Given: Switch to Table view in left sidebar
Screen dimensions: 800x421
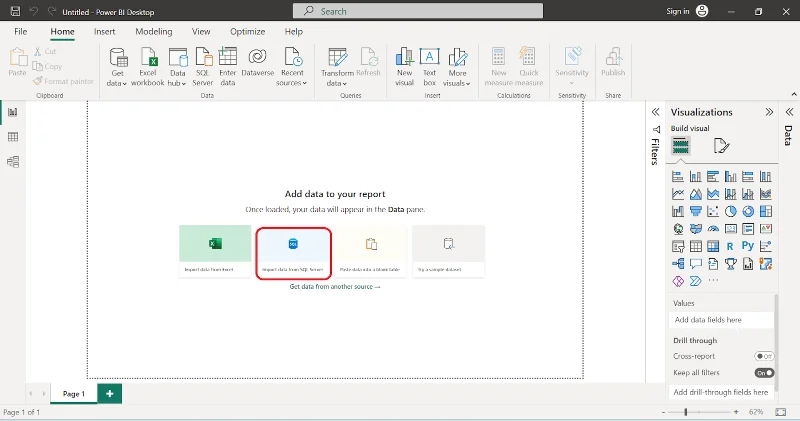Looking at the screenshot, I should coord(13,137).
